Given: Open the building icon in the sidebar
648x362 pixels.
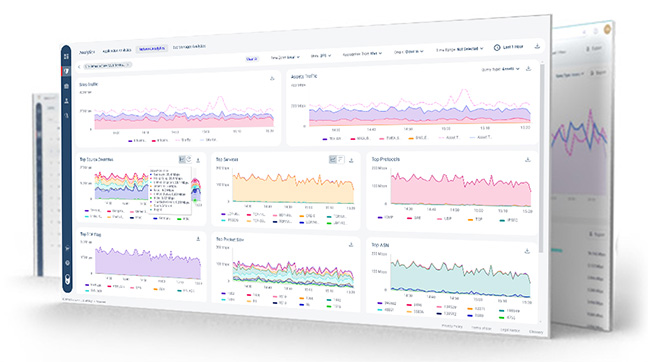Looking at the screenshot, I should click(x=67, y=86).
